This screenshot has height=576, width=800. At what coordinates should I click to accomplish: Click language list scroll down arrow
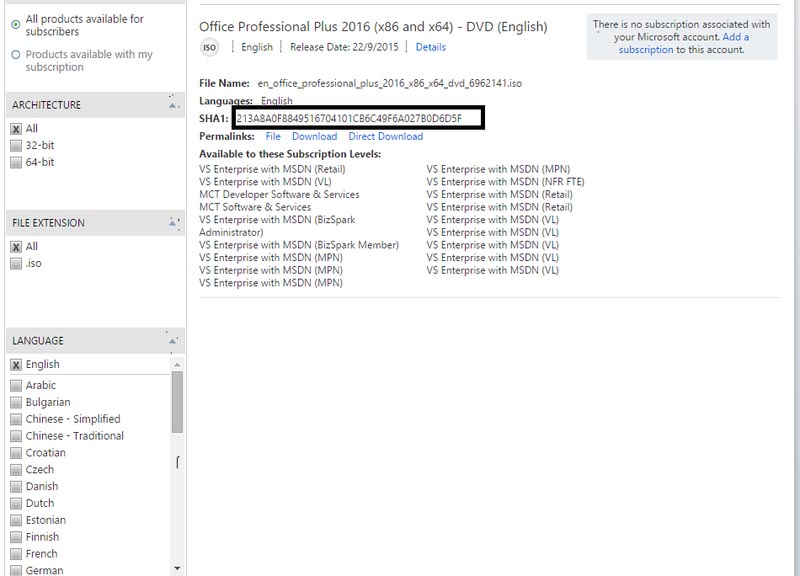[177, 568]
